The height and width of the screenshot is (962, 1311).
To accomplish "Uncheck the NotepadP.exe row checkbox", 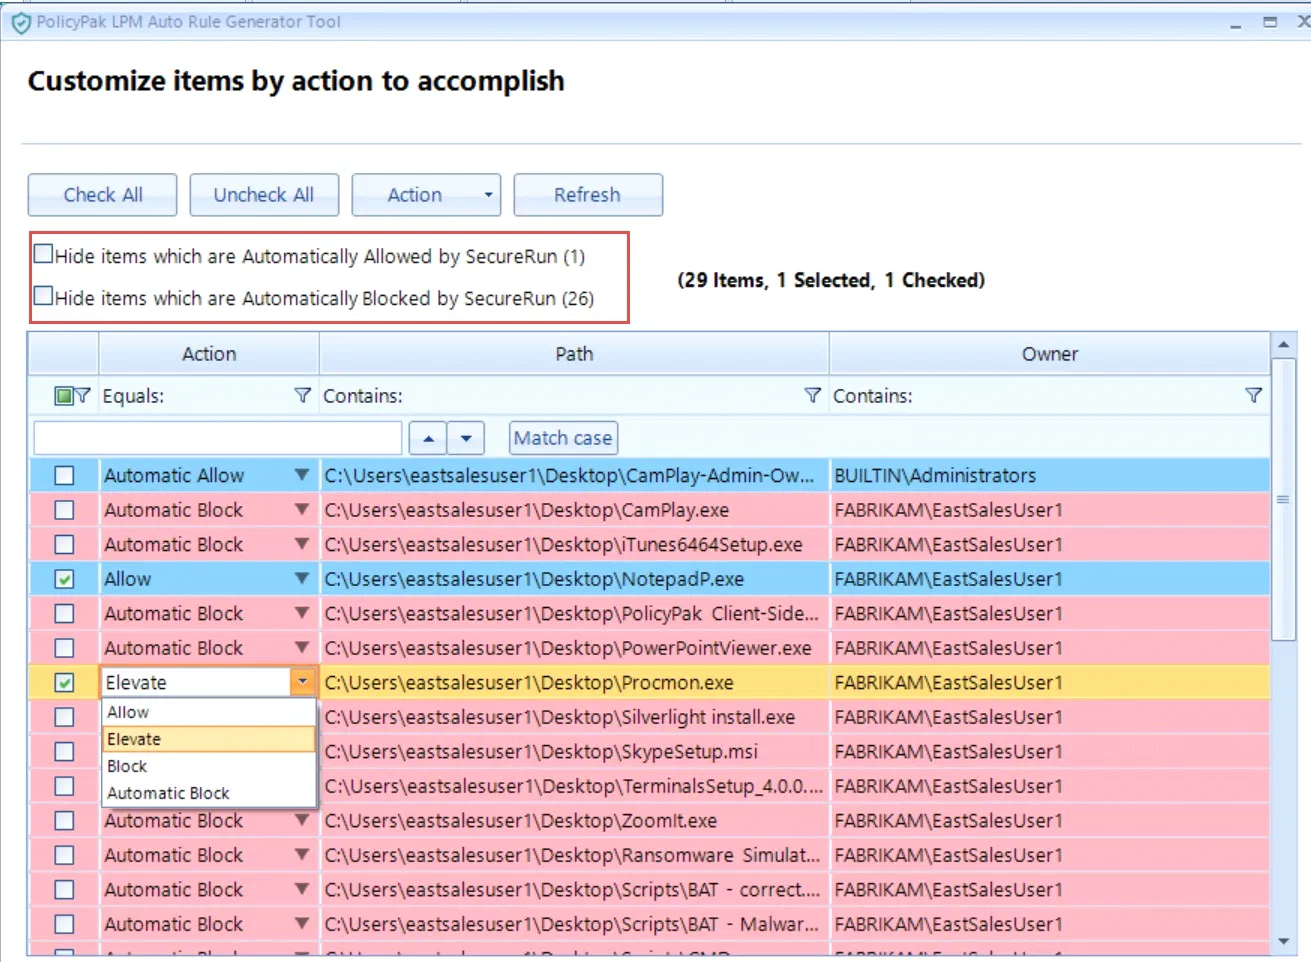I will (x=63, y=578).
